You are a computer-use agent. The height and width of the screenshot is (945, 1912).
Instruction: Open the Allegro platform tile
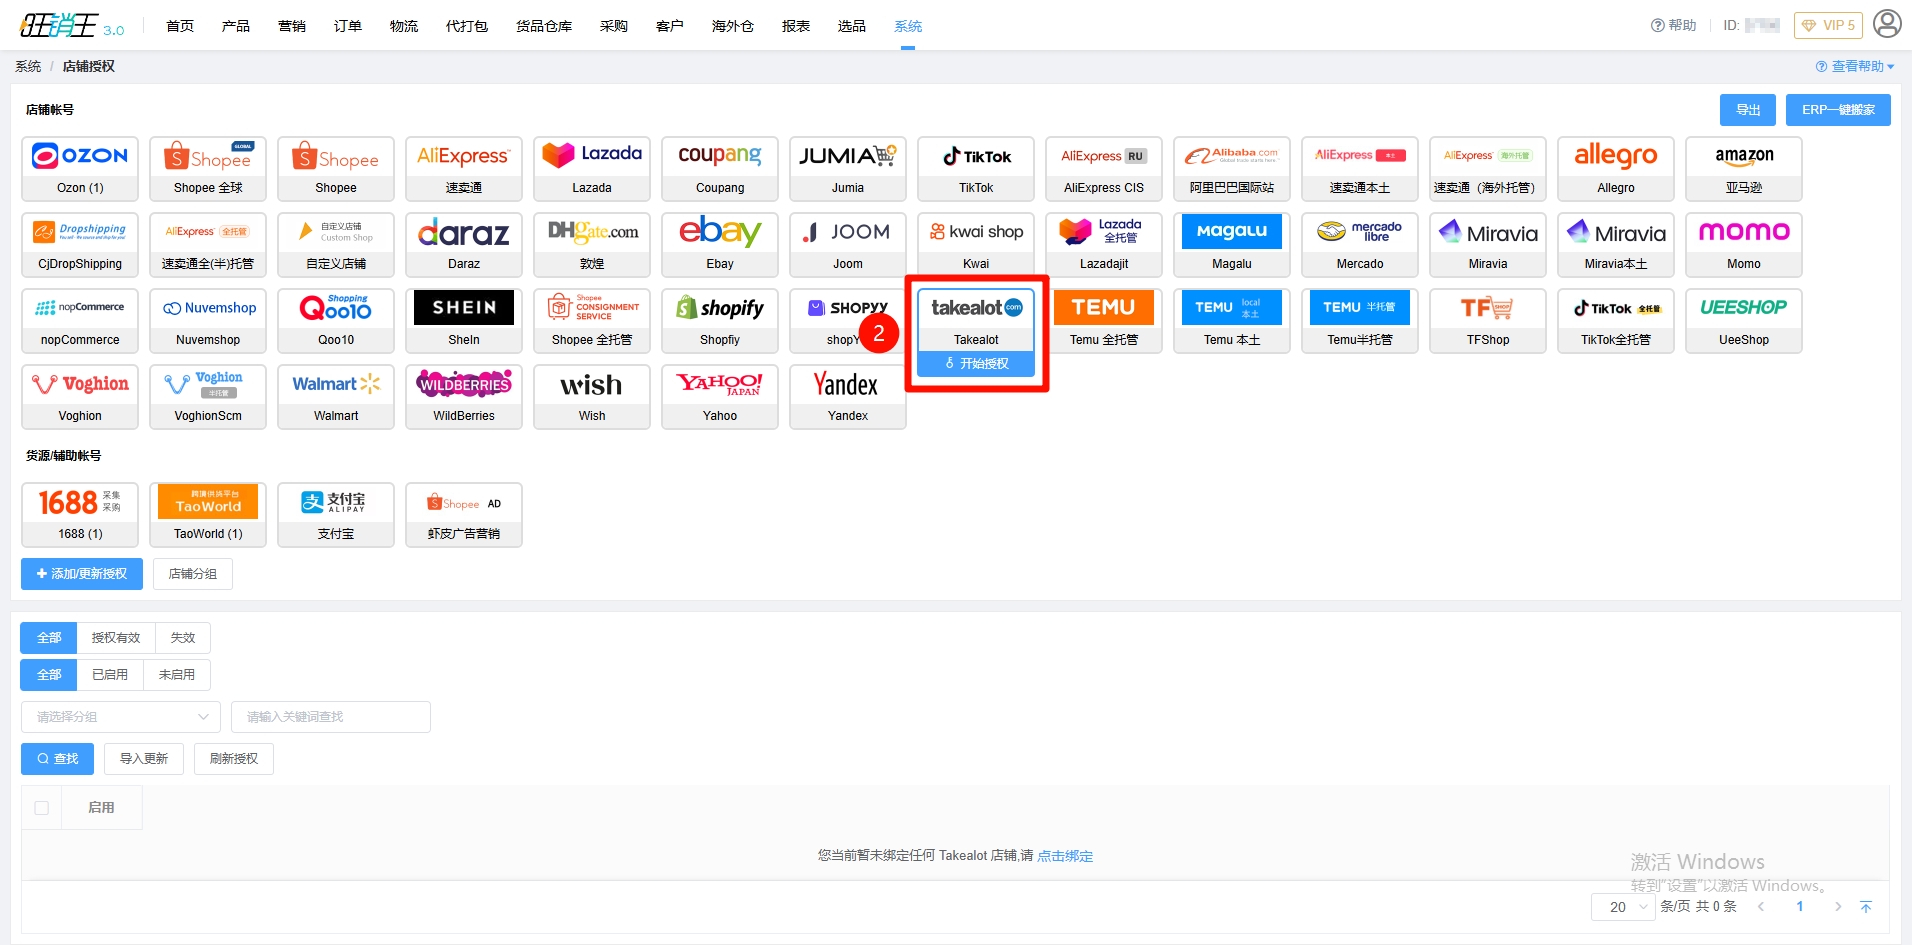click(1616, 169)
